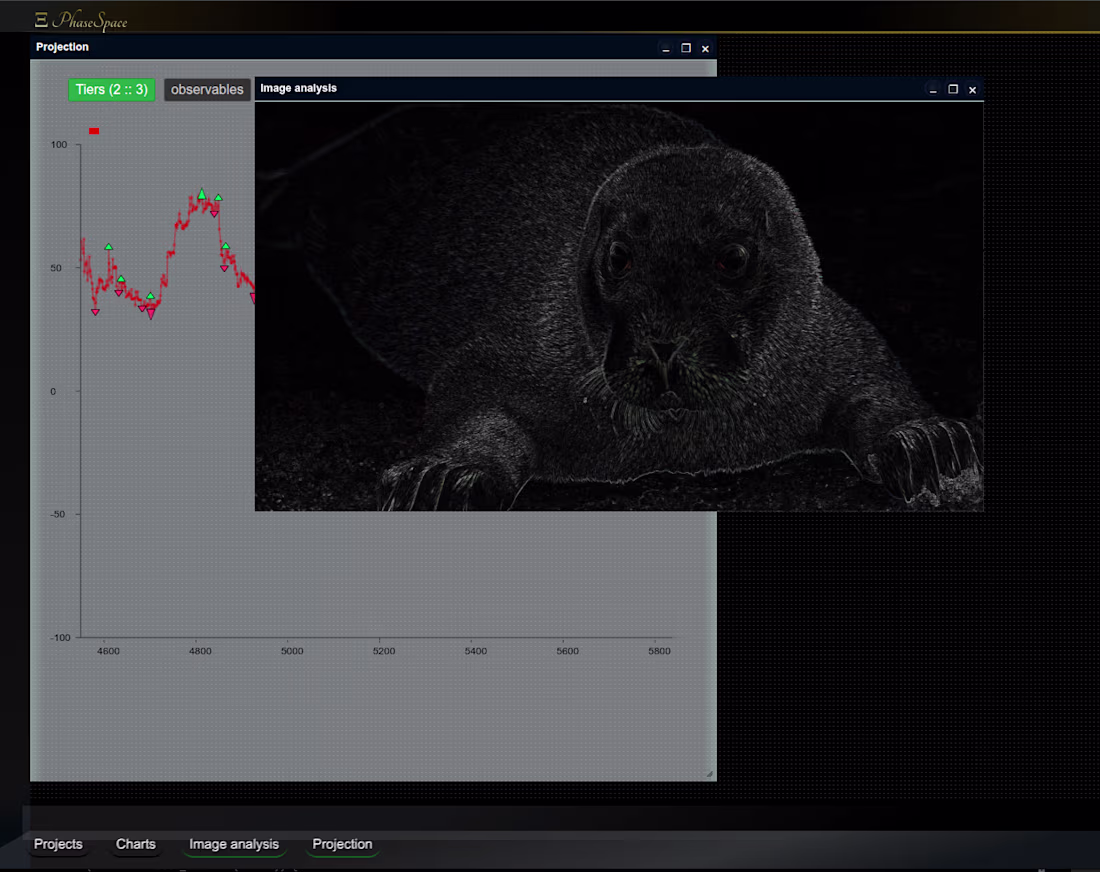Grab the Projection window resize handle
The width and height of the screenshot is (1100, 872).
point(709,774)
